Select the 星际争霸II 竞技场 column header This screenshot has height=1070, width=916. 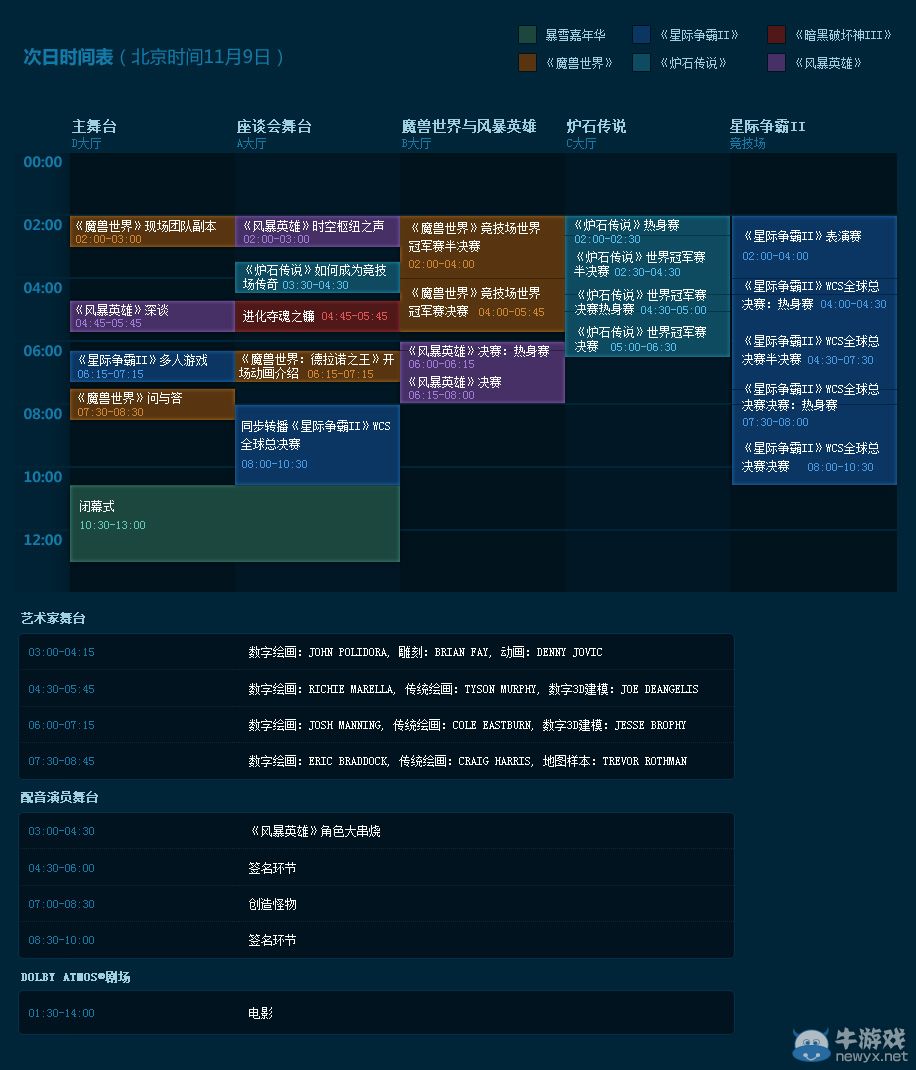767,133
